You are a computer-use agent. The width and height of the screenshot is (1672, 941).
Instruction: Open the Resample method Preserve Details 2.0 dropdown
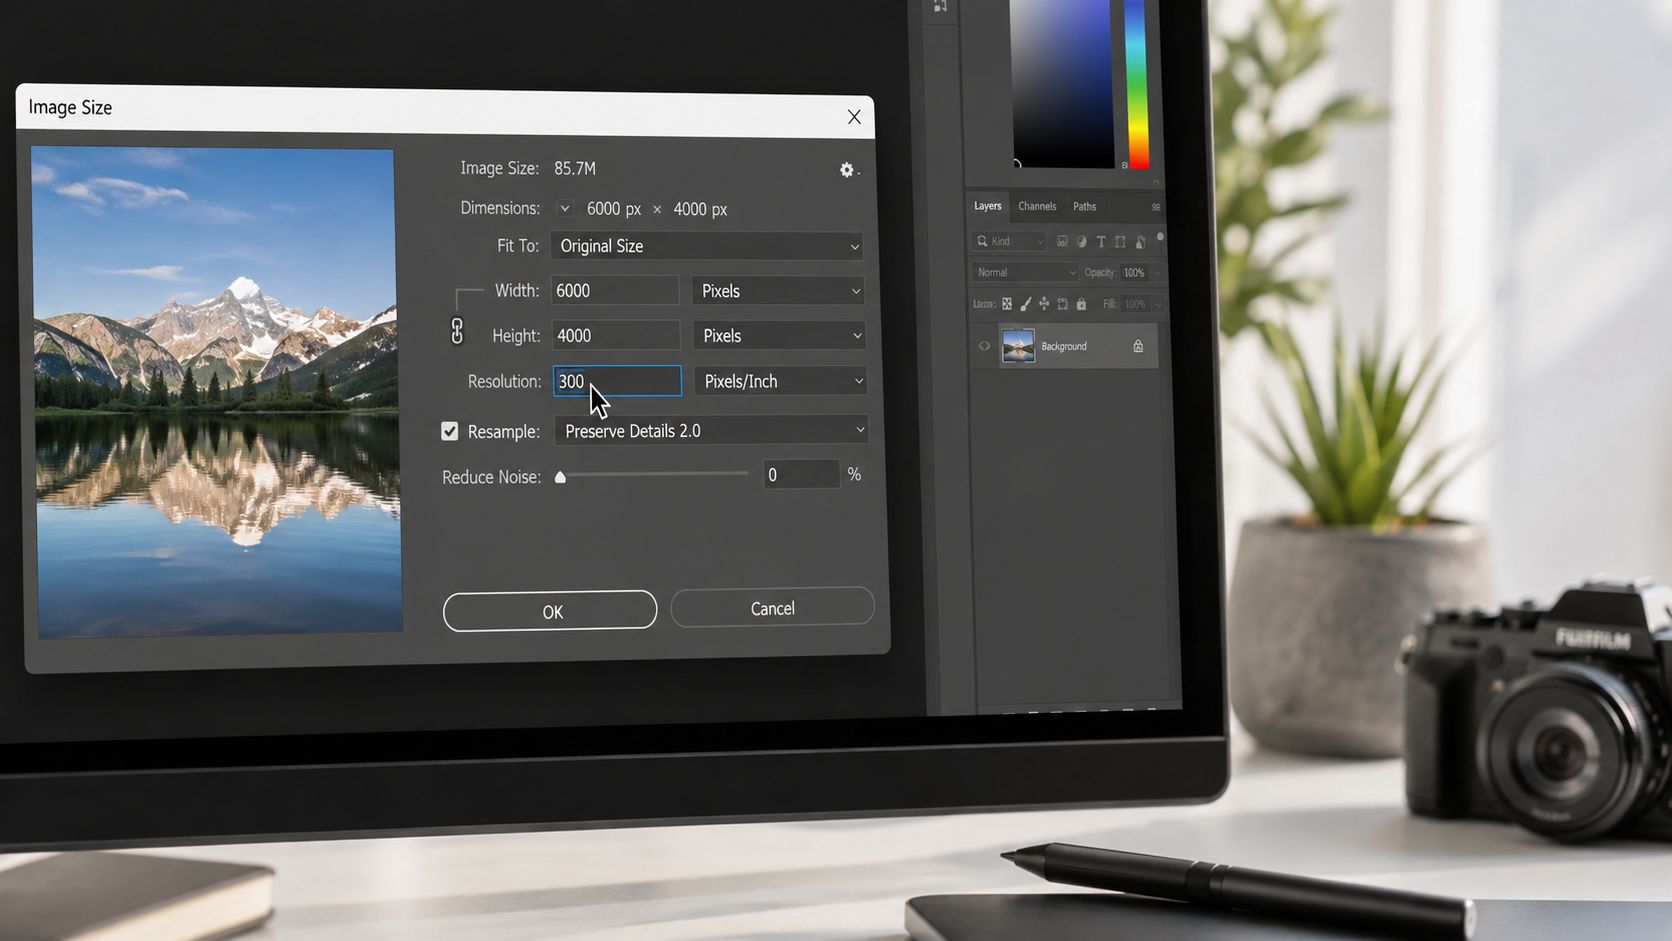pyautogui.click(x=711, y=431)
